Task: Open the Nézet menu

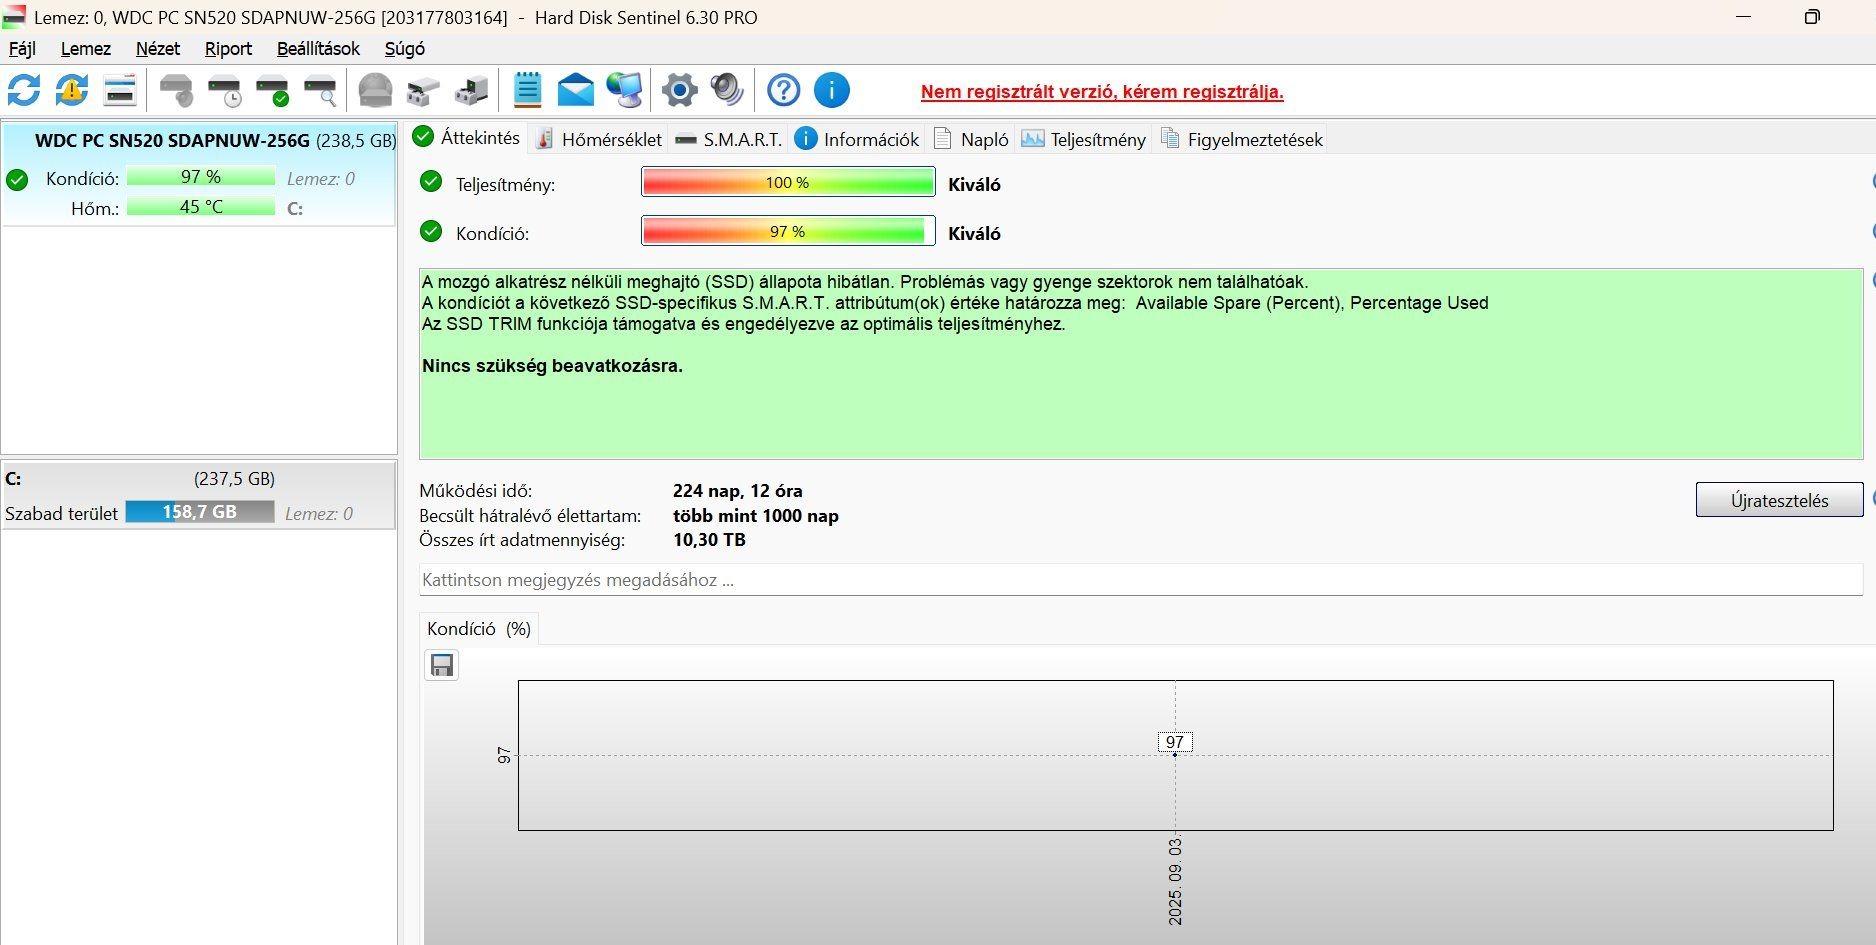Action: (x=158, y=48)
